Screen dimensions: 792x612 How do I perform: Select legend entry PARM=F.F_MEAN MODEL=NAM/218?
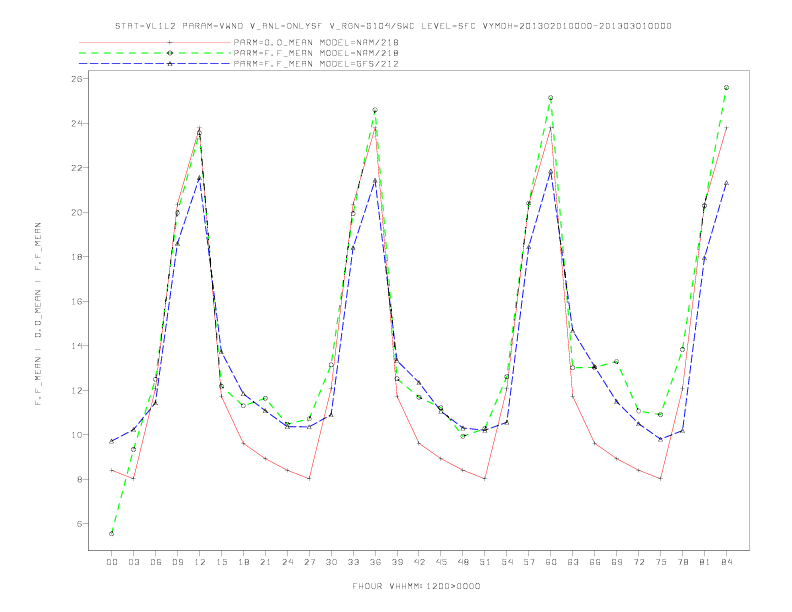click(316, 53)
